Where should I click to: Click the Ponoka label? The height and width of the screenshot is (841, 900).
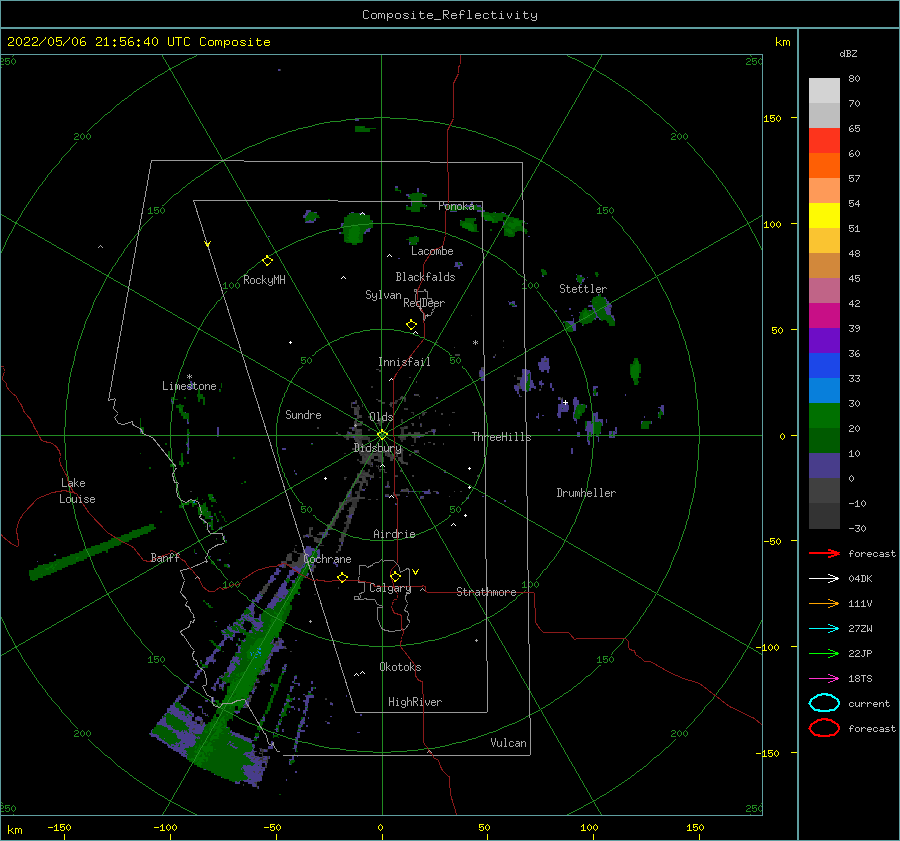click(x=456, y=206)
